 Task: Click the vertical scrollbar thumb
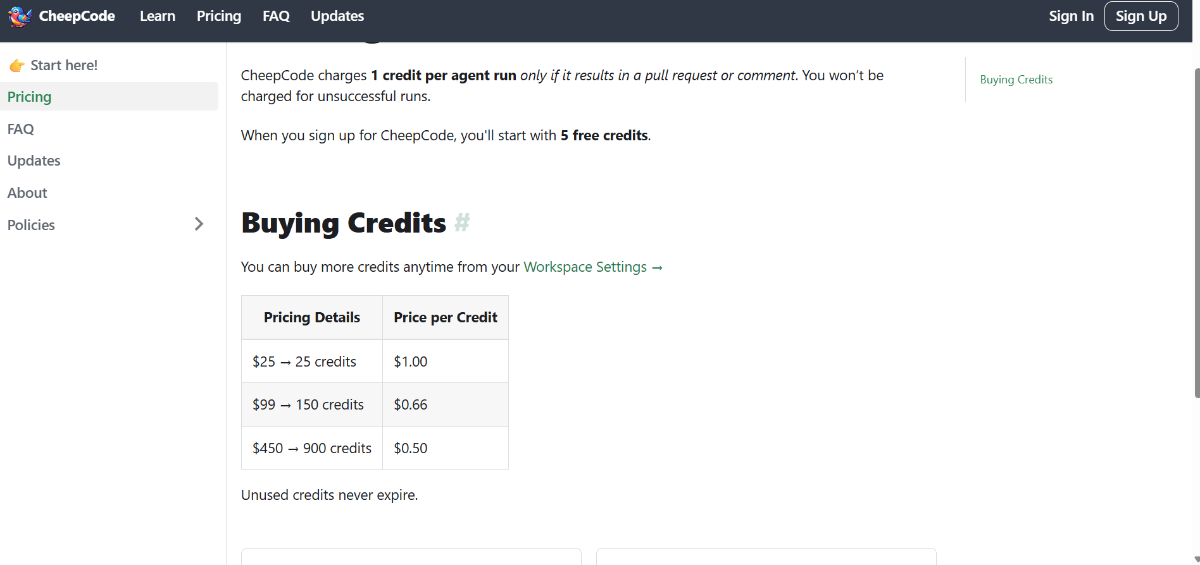(1195, 230)
